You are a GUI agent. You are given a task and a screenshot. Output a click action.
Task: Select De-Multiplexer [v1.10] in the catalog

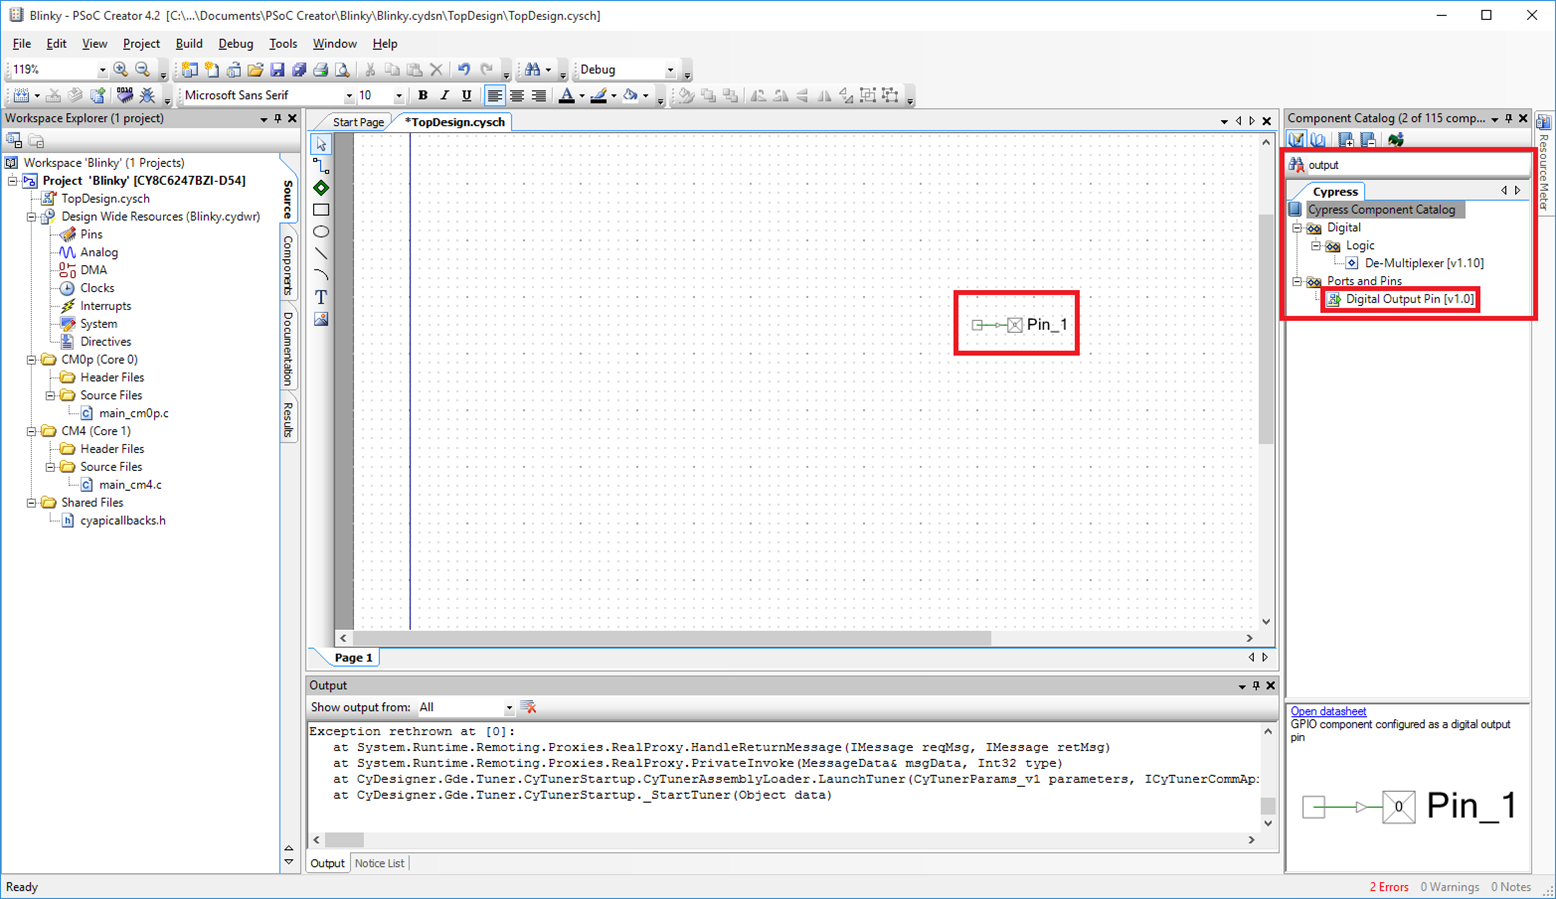pos(1424,263)
